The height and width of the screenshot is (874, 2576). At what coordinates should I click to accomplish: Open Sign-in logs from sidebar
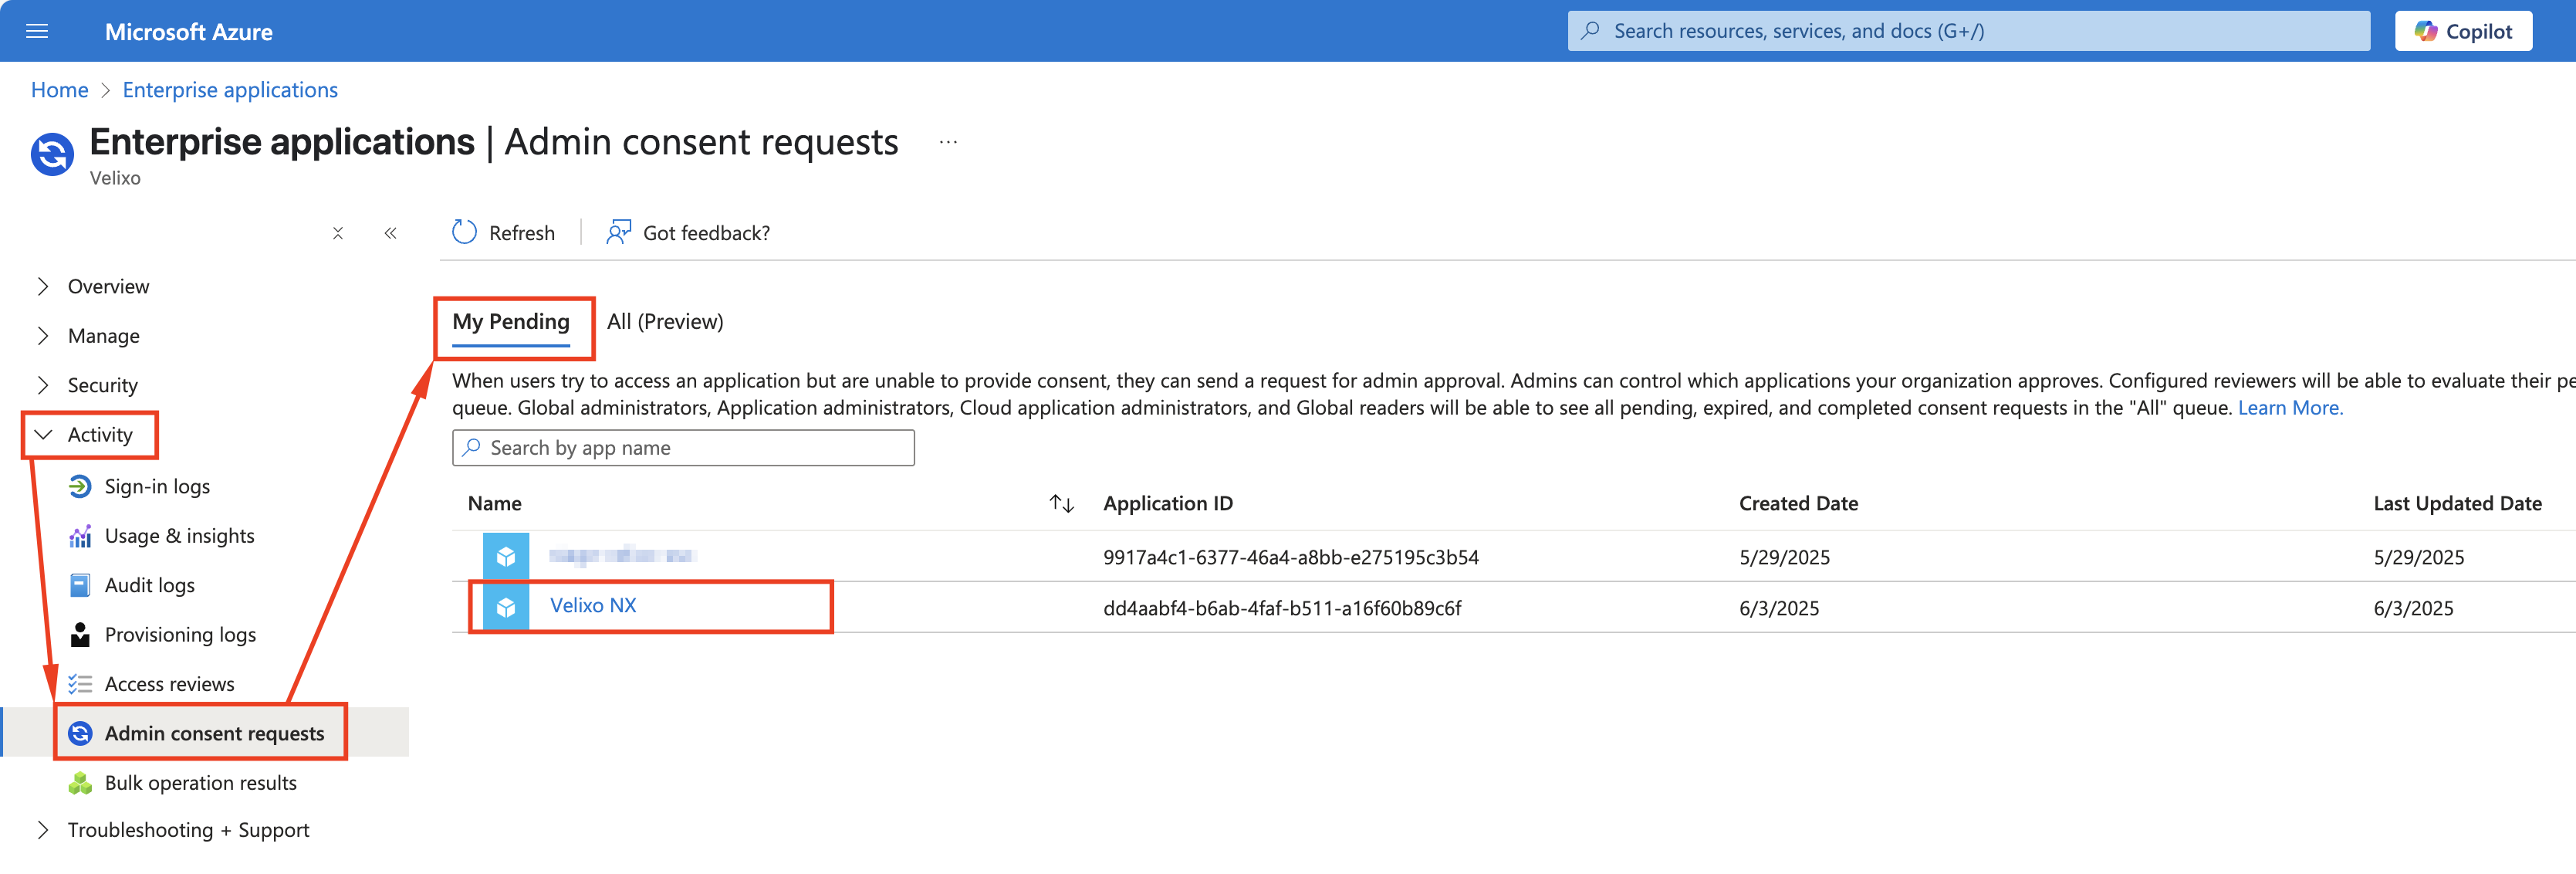(x=157, y=487)
